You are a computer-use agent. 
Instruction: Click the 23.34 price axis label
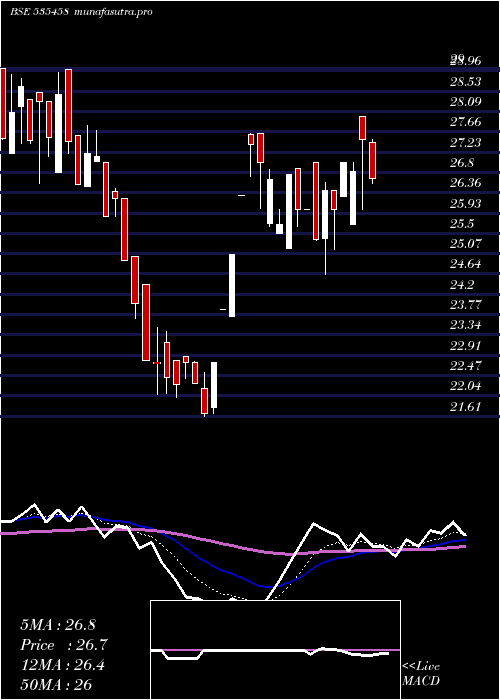point(466,325)
